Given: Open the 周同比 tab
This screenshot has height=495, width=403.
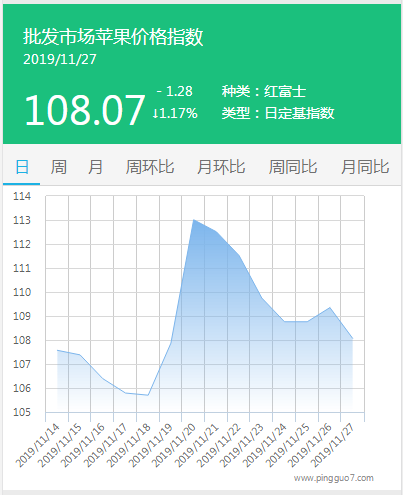Looking at the screenshot, I should 293,167.
